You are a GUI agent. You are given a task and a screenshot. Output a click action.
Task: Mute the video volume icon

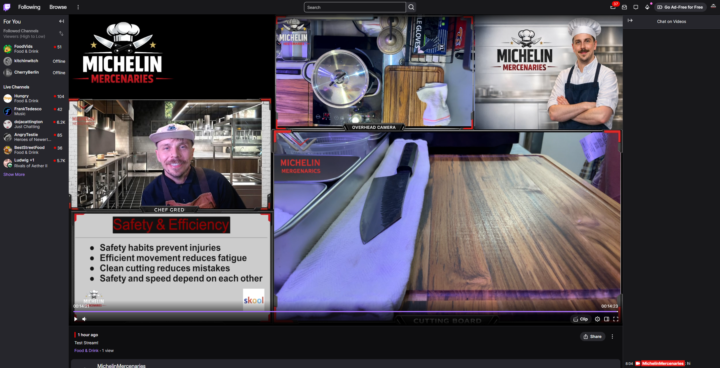click(x=84, y=319)
